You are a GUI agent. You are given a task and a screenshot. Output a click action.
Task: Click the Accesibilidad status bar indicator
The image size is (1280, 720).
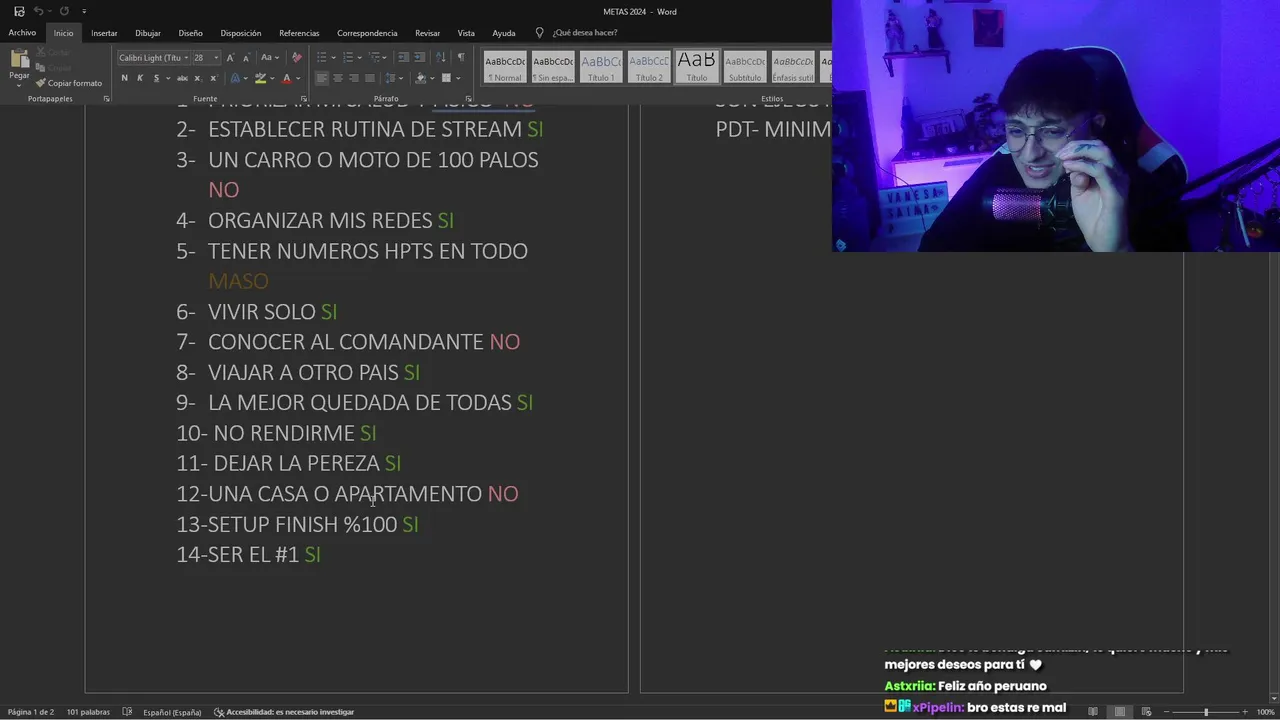284,712
